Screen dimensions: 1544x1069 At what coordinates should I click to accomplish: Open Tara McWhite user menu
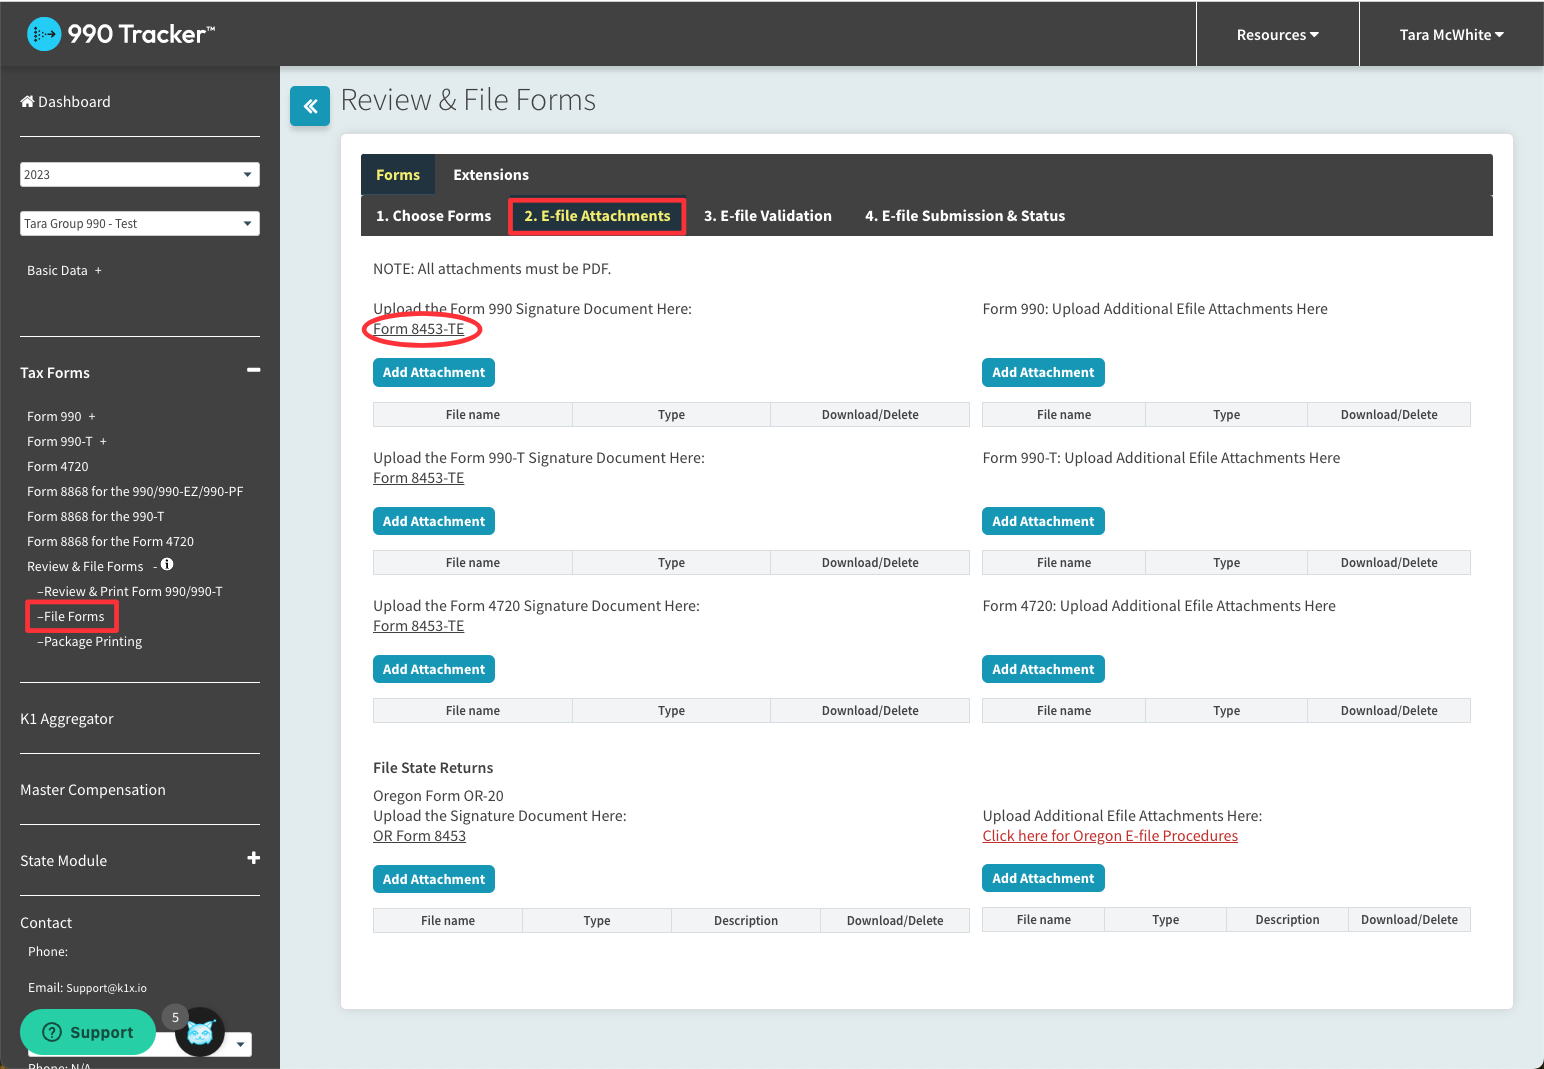pos(1451,35)
